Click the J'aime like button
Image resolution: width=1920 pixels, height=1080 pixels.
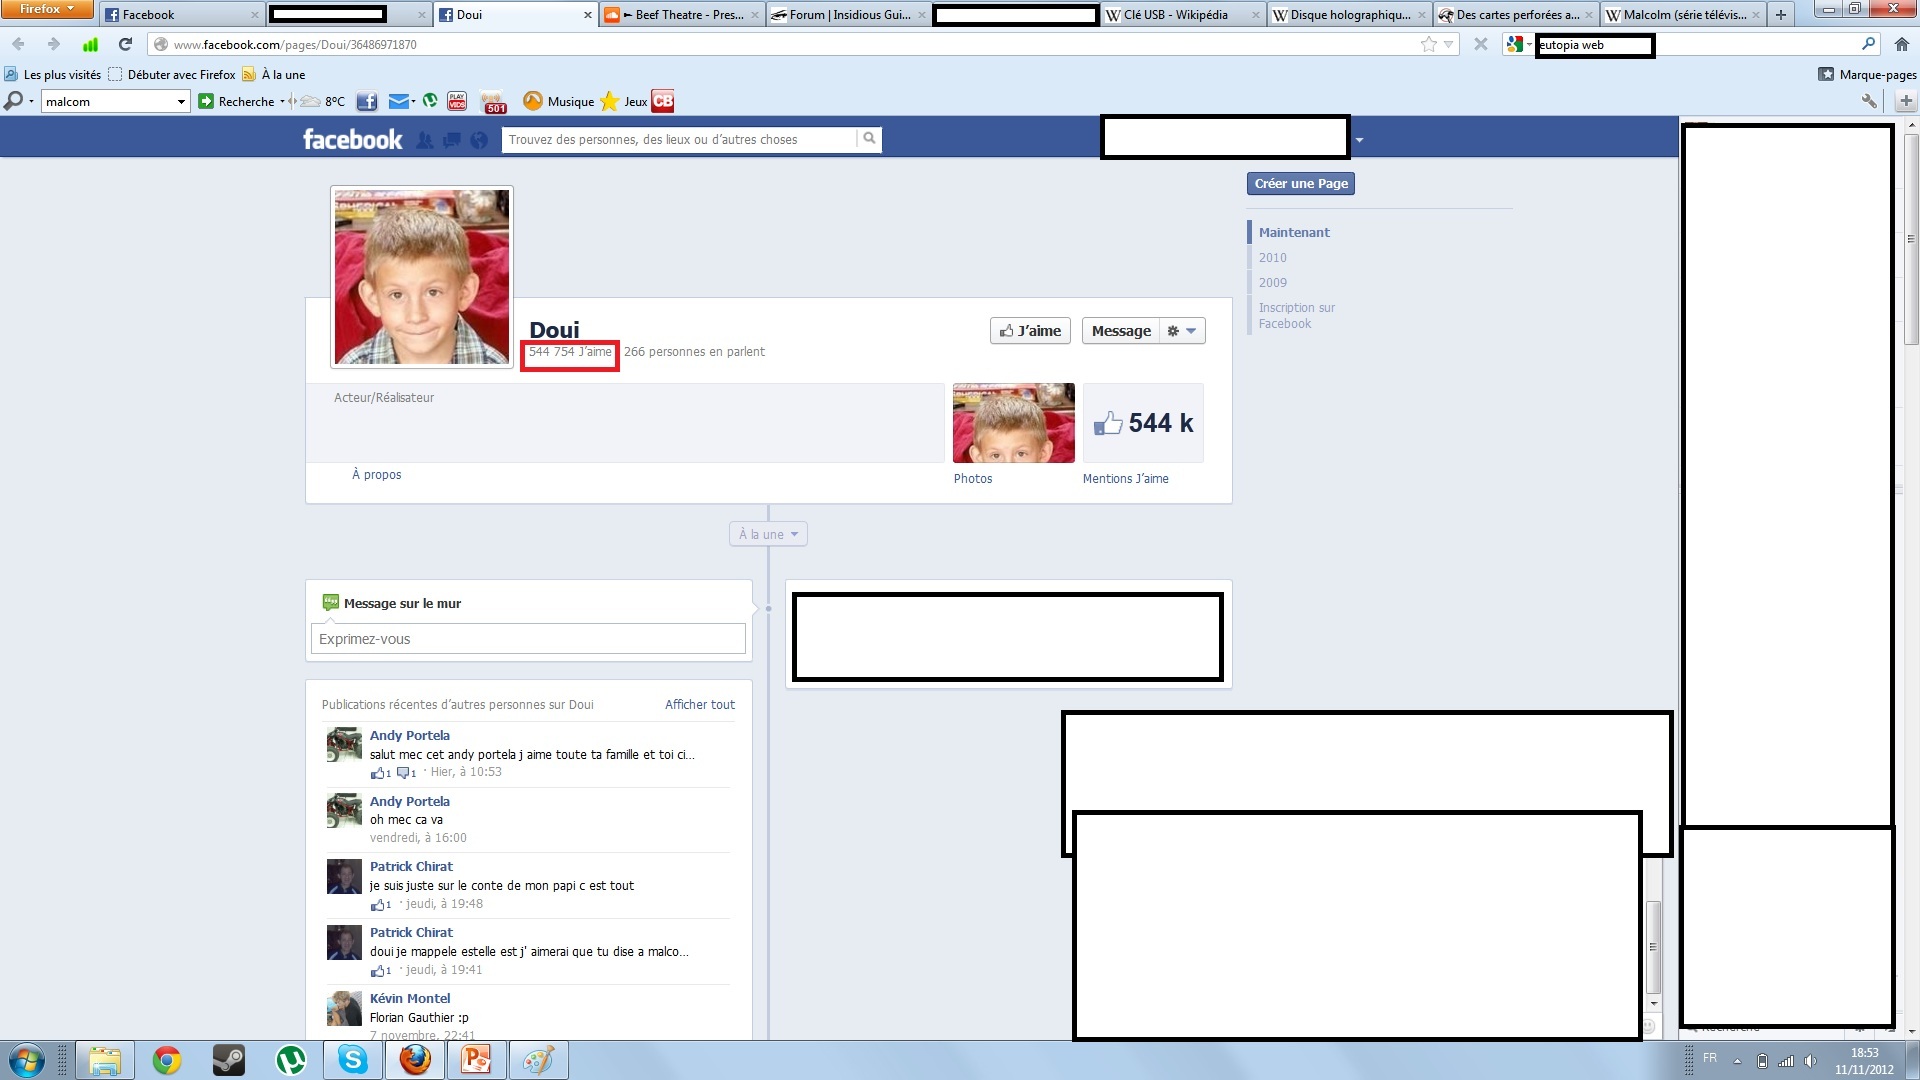click(1030, 331)
